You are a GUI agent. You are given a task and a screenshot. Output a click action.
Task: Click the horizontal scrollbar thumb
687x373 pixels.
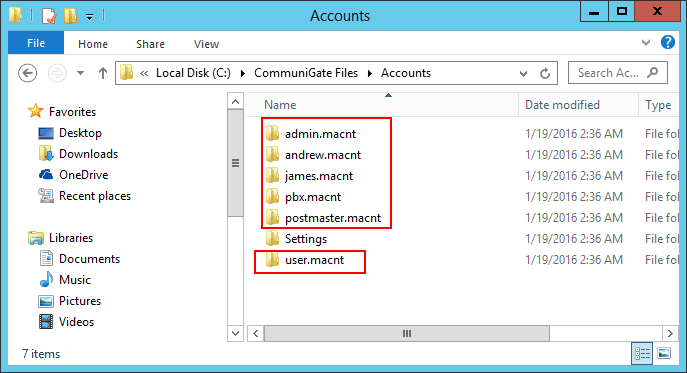coord(407,334)
